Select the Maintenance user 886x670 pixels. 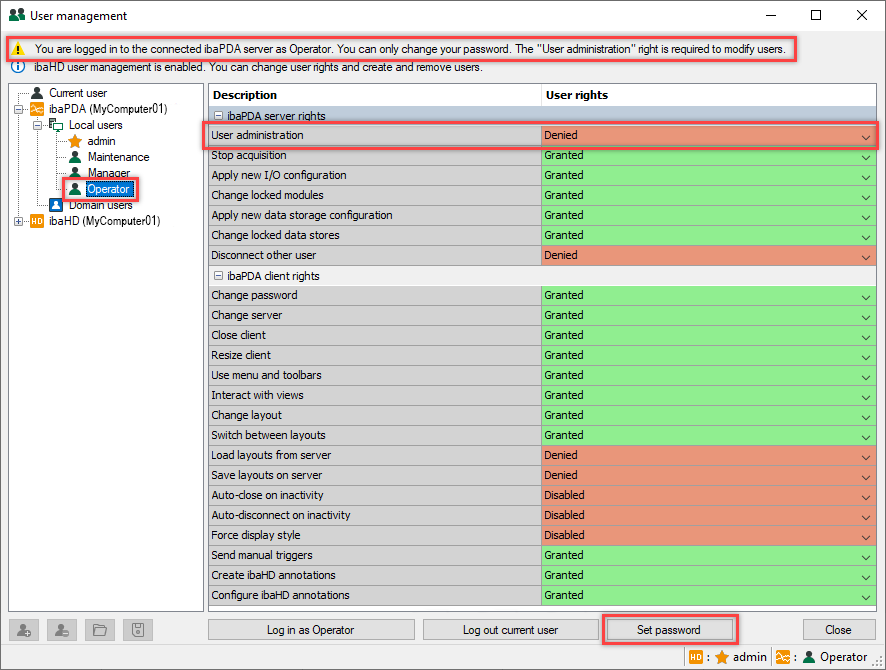(117, 157)
